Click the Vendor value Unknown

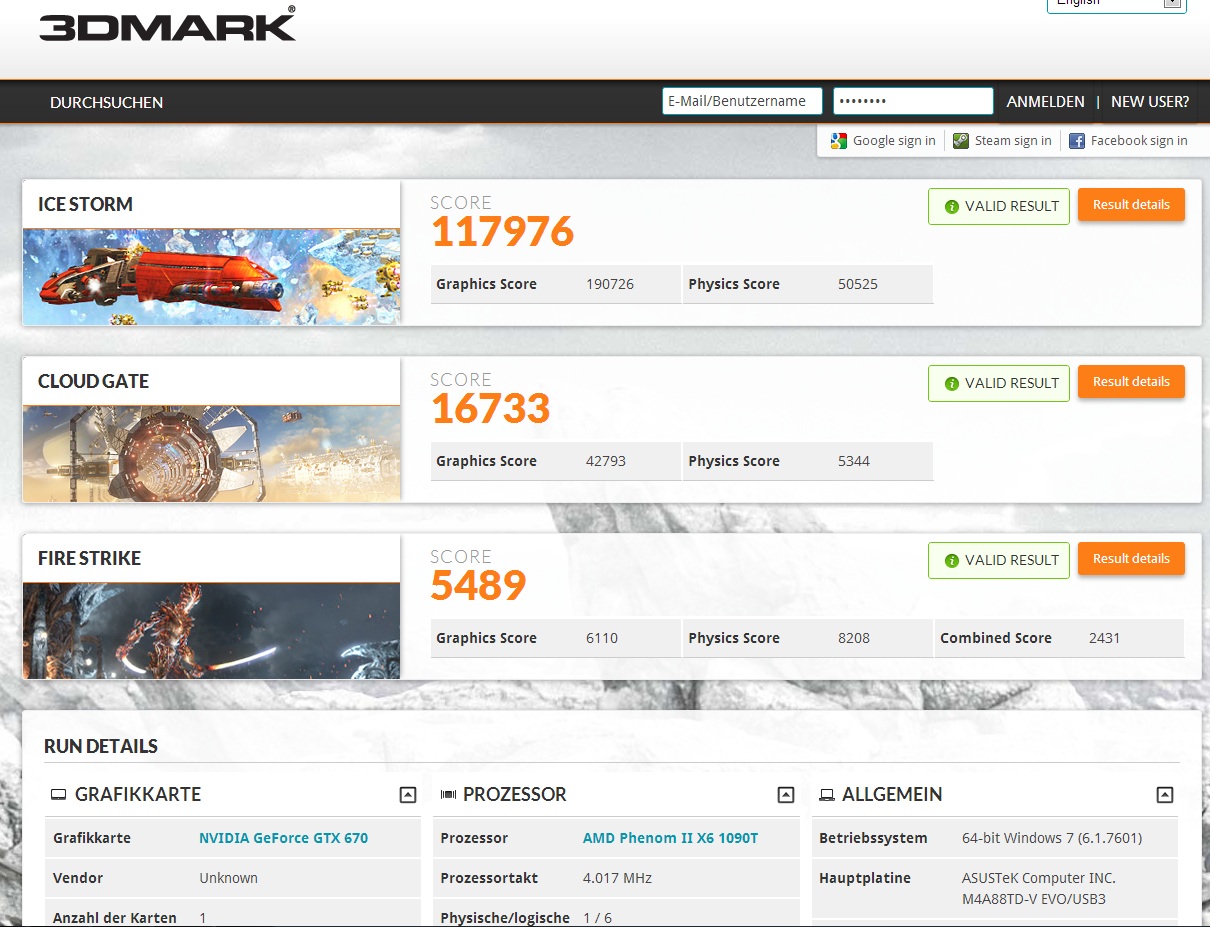click(x=229, y=878)
